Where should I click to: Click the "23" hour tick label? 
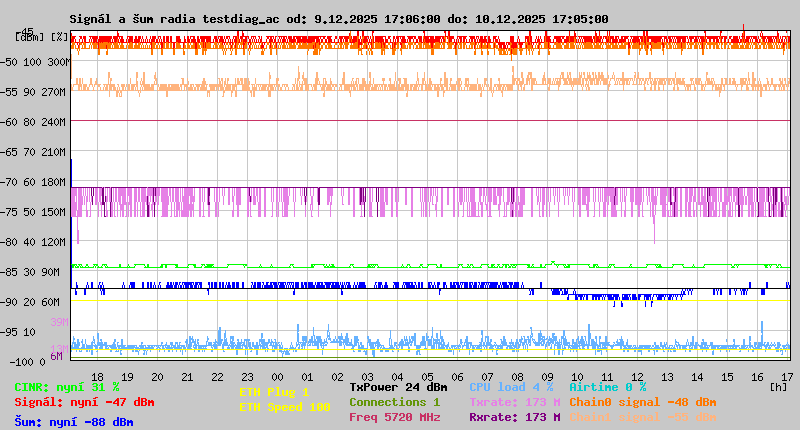[247, 377]
